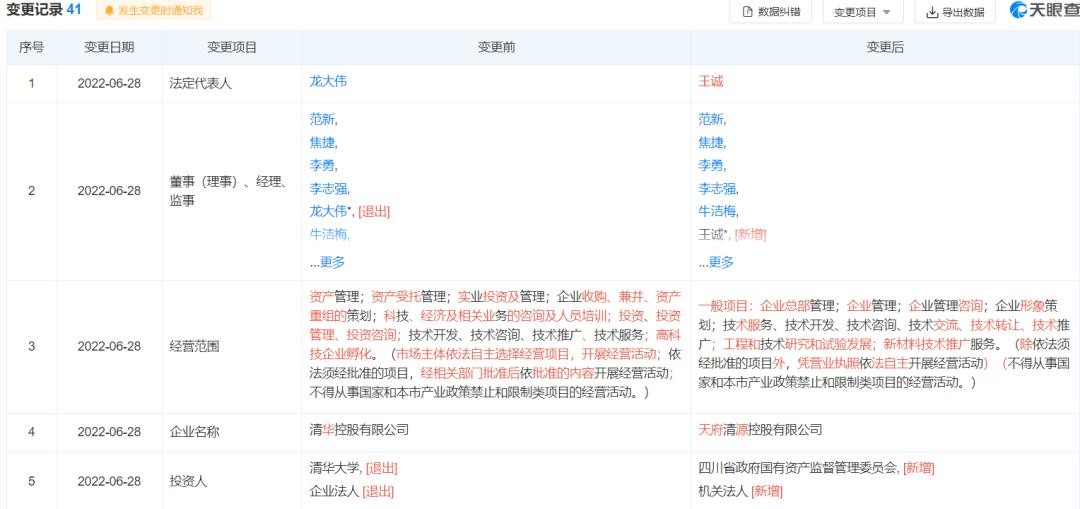This screenshot has height=509, width=1080.
Task: Select 四川省政府国有资产监督管理委员会 investor entry
Action: point(798,468)
